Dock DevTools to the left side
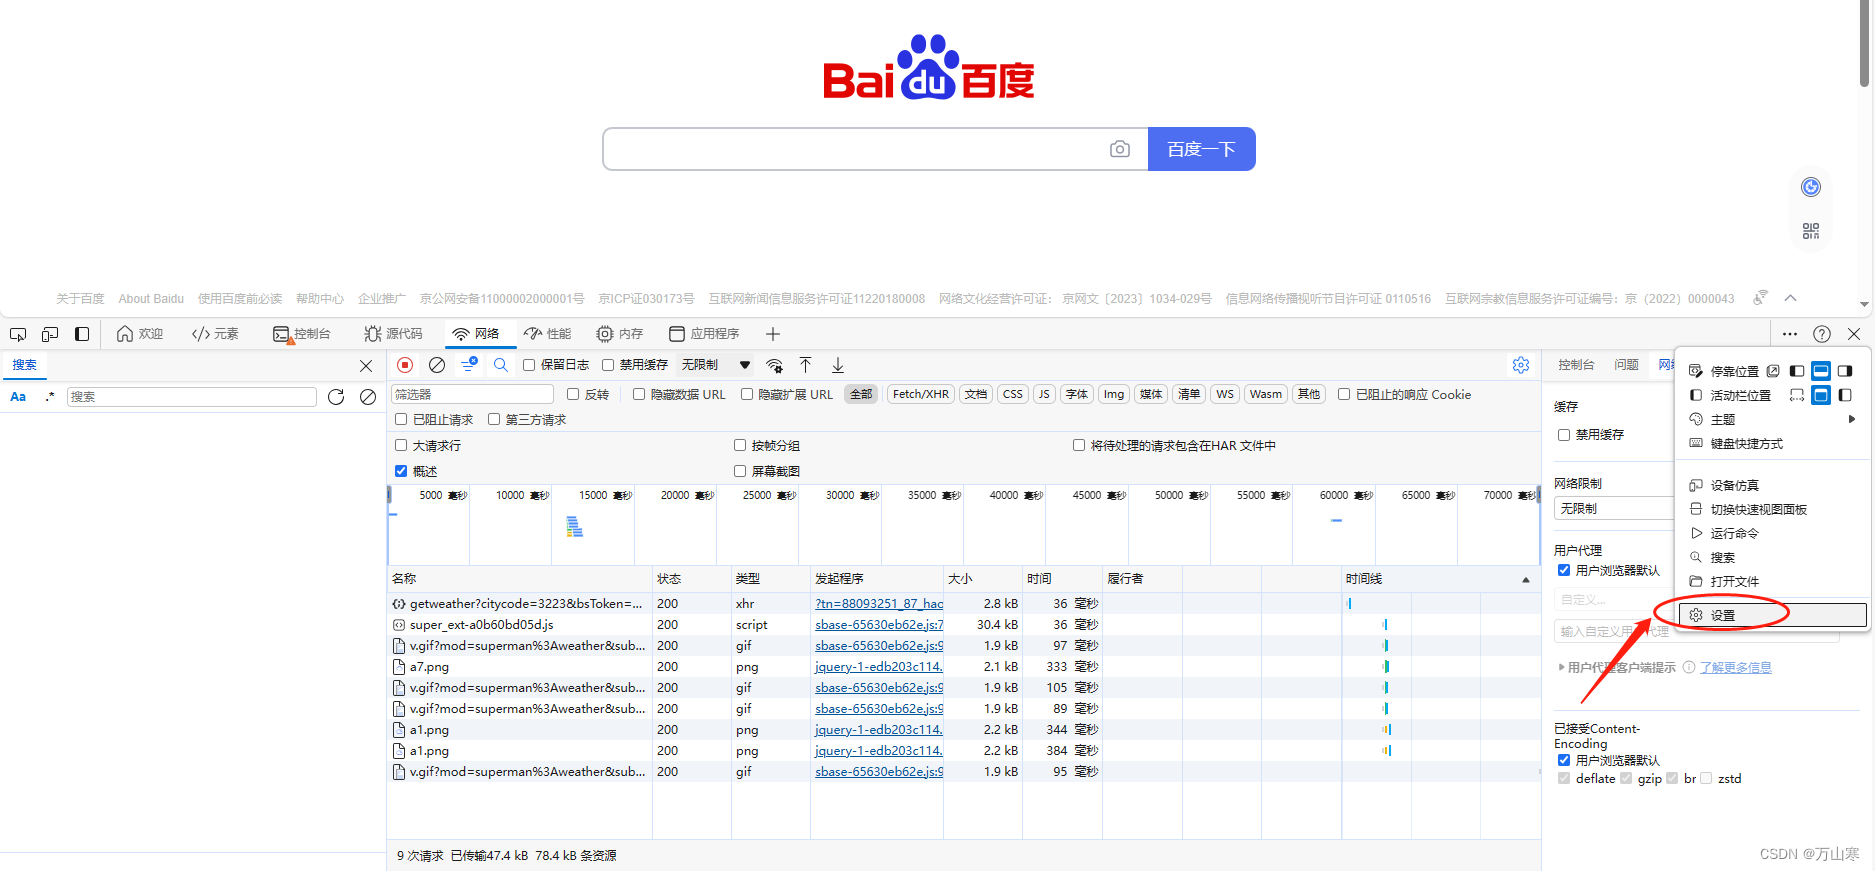 1797,371
